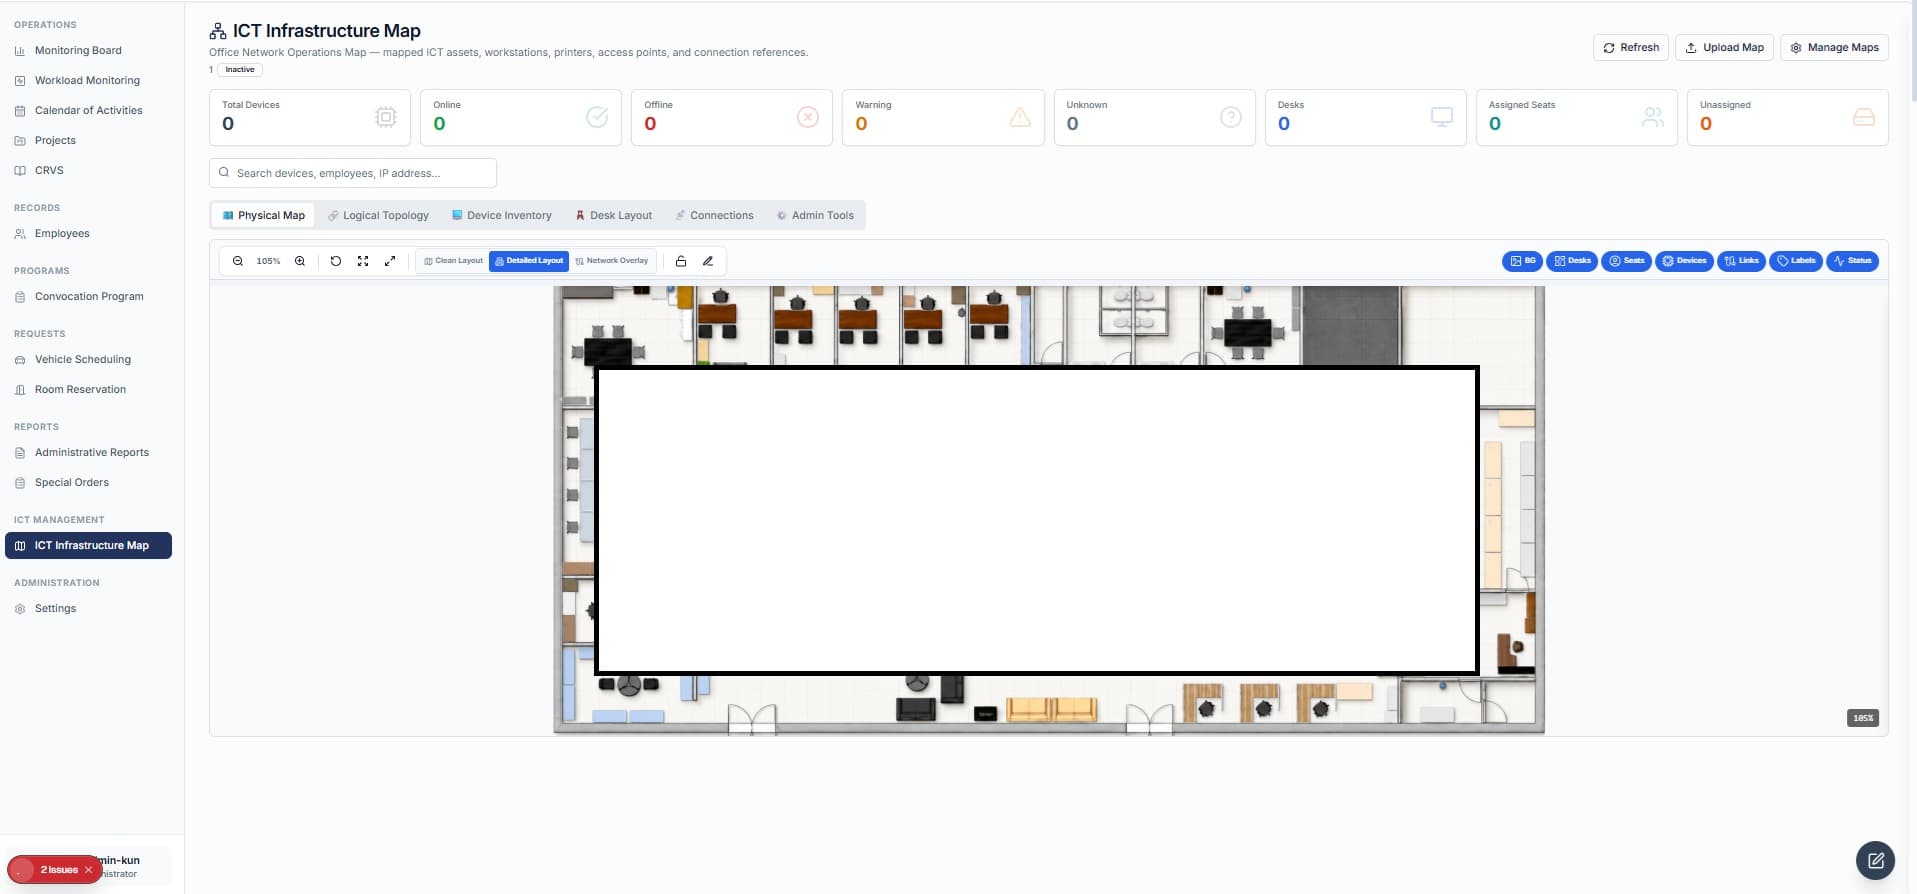Image resolution: width=1917 pixels, height=894 pixels.
Task: Close the 2 Issues badge
Action: tap(88, 870)
